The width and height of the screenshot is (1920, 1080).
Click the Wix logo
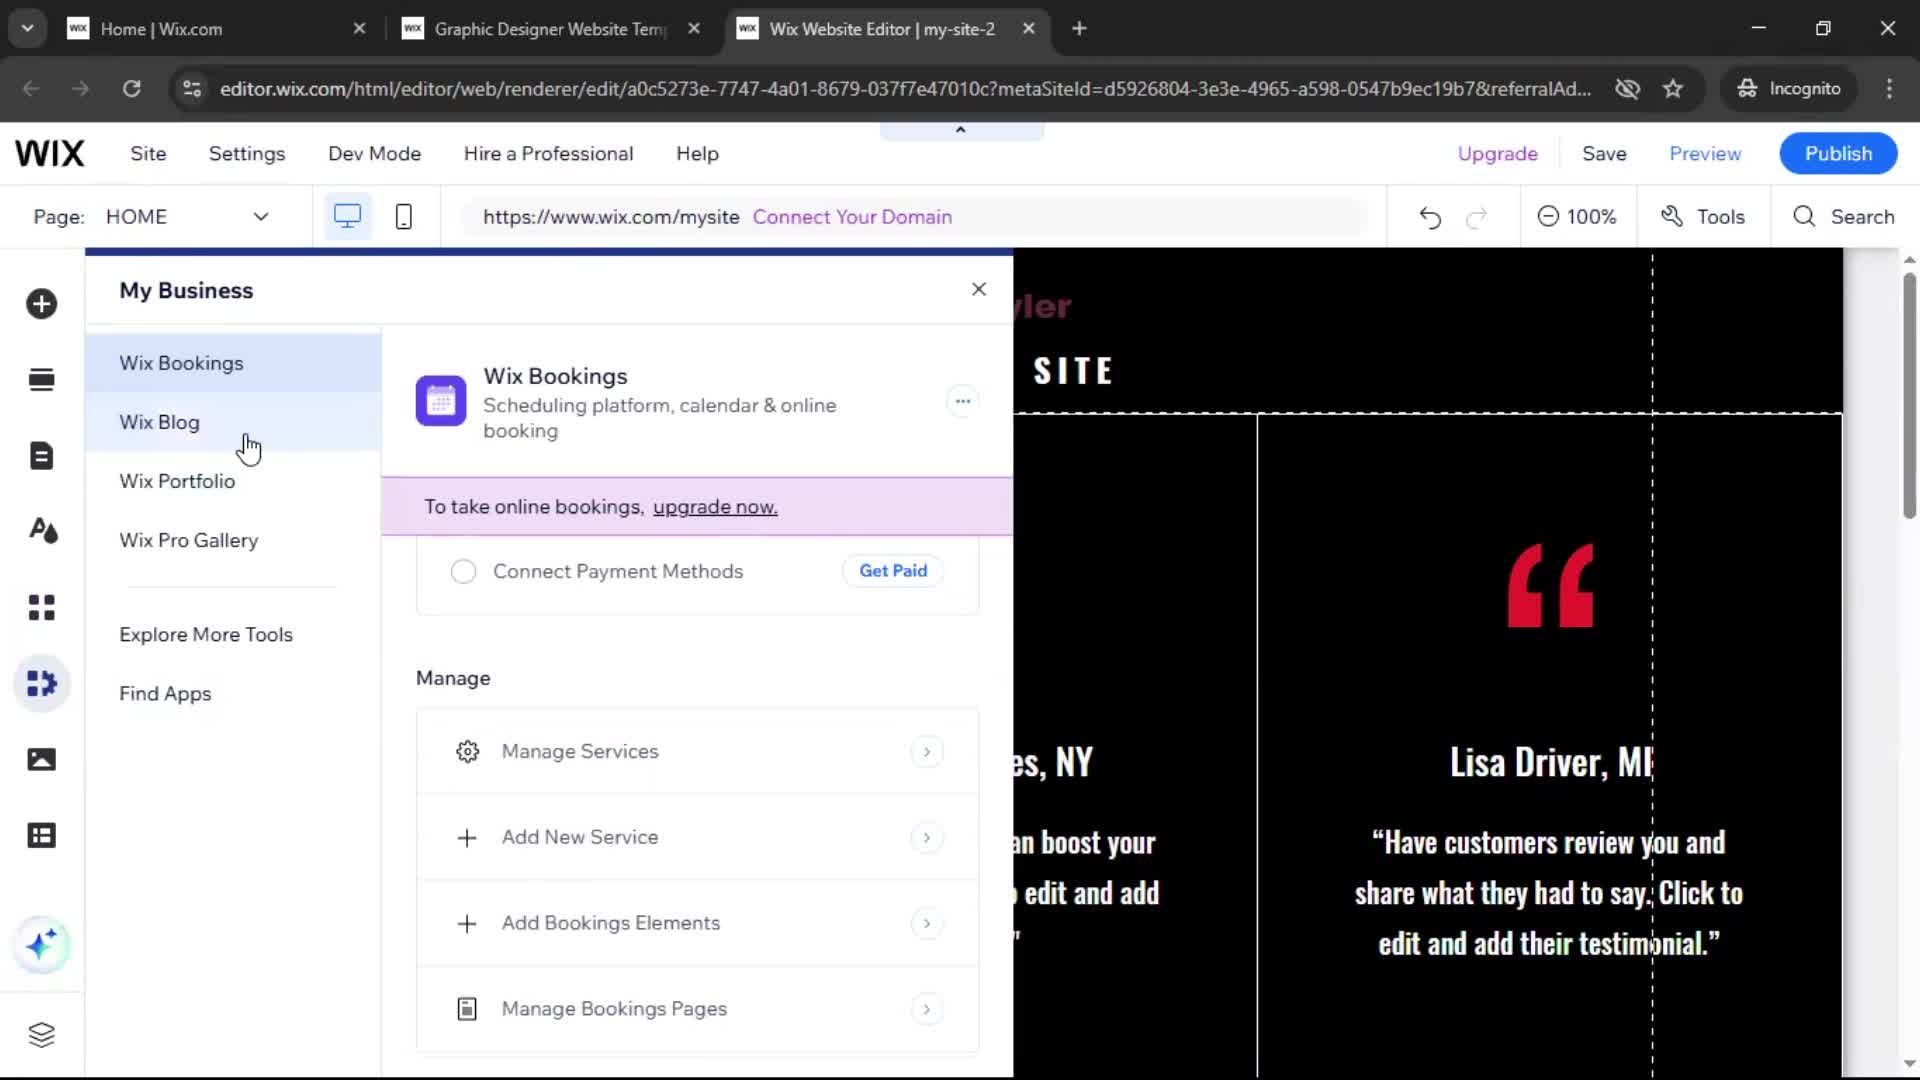click(50, 154)
